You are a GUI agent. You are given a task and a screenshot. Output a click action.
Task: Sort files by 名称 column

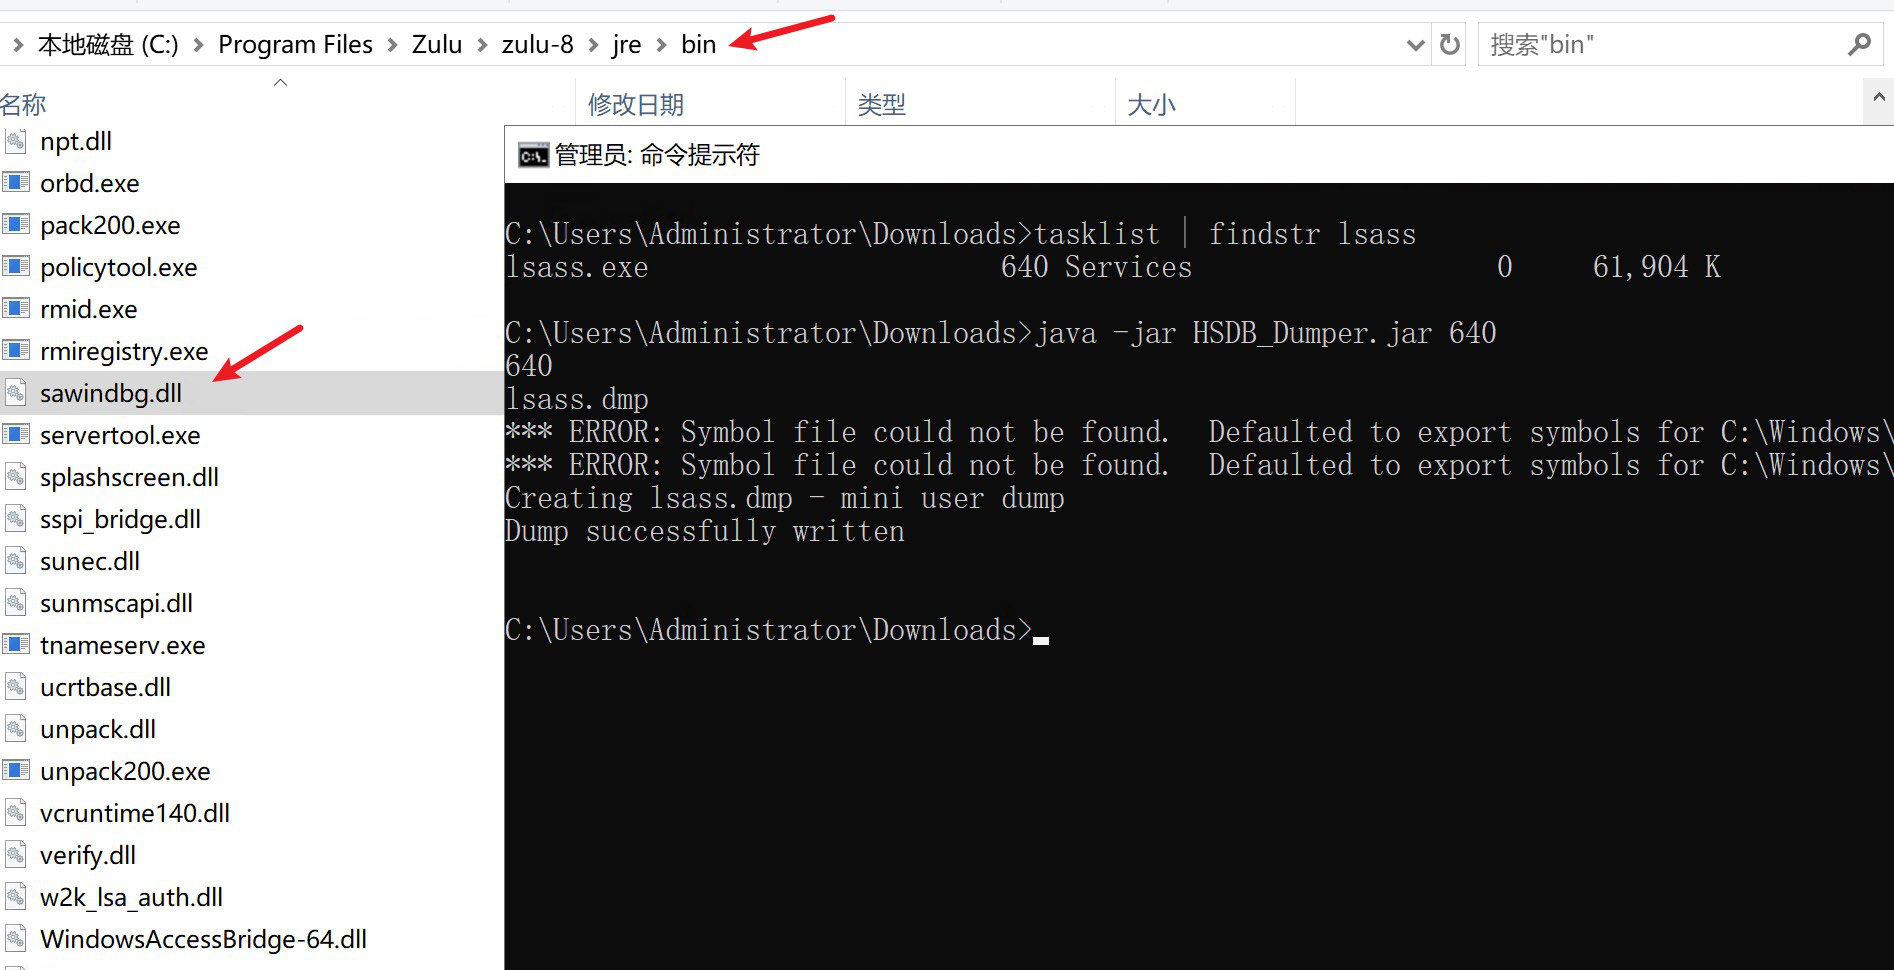click(23, 104)
